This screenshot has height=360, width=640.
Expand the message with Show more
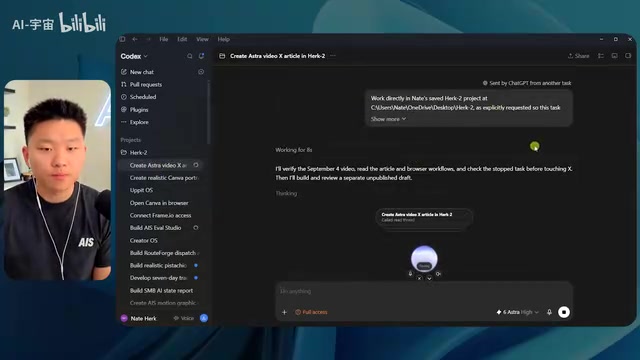[388, 119]
